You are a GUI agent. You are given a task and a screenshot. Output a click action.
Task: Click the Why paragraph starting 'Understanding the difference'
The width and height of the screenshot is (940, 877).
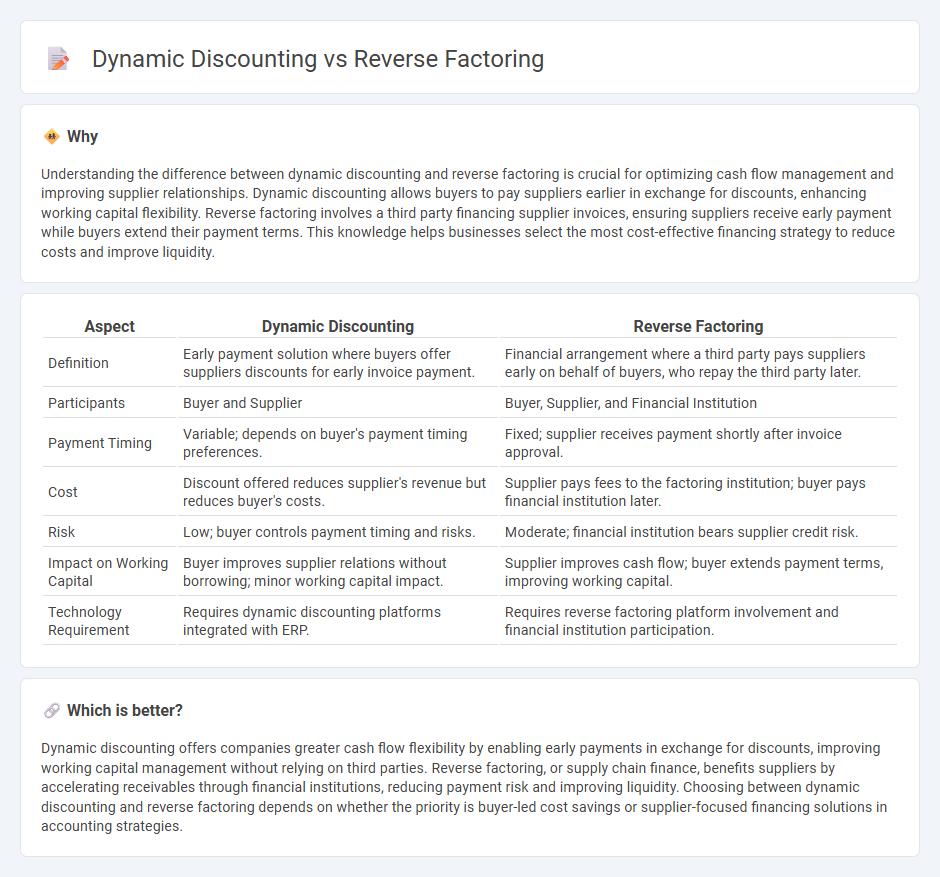[468, 213]
